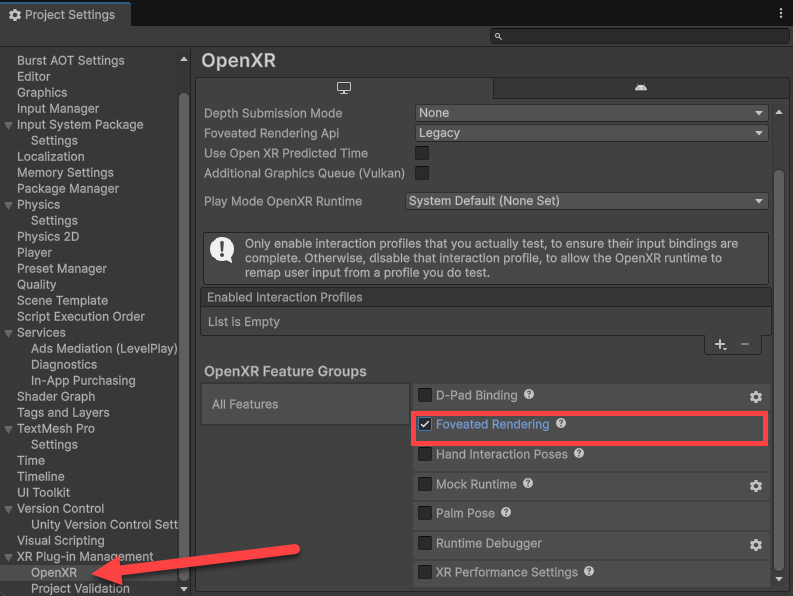
Task: Open the Quality settings page
Action: tap(36, 284)
